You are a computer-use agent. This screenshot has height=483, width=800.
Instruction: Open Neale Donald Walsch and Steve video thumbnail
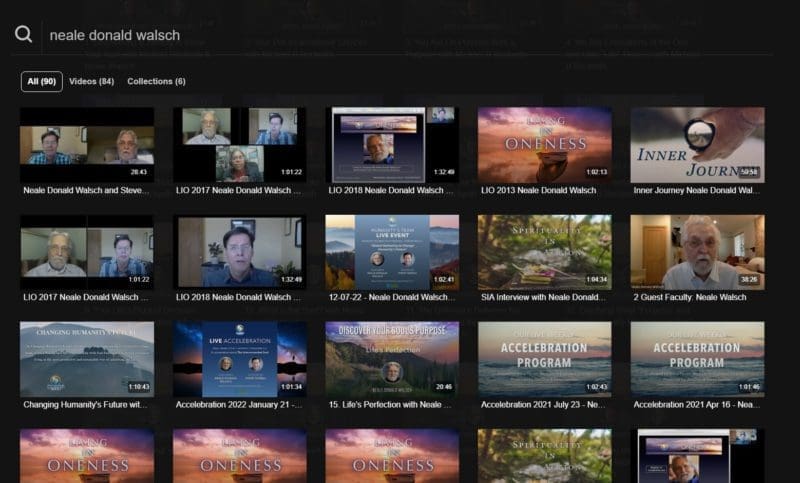click(87, 145)
